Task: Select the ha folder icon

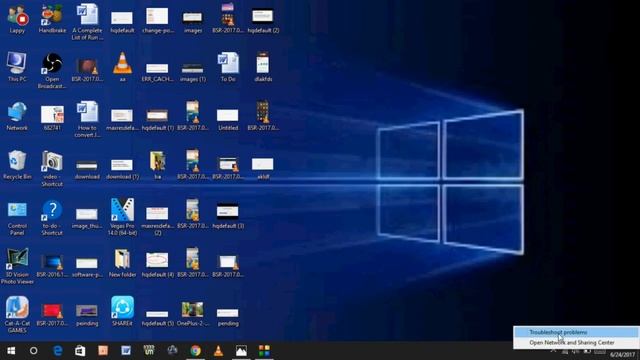Action: coord(158,165)
